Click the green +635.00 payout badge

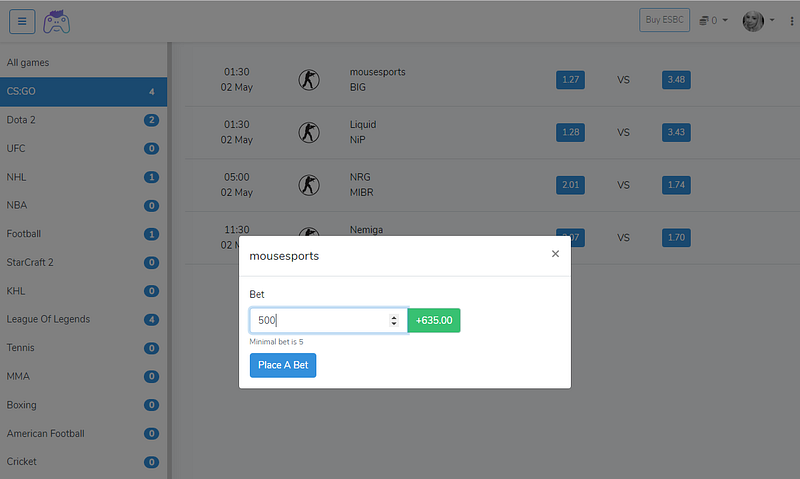click(434, 320)
